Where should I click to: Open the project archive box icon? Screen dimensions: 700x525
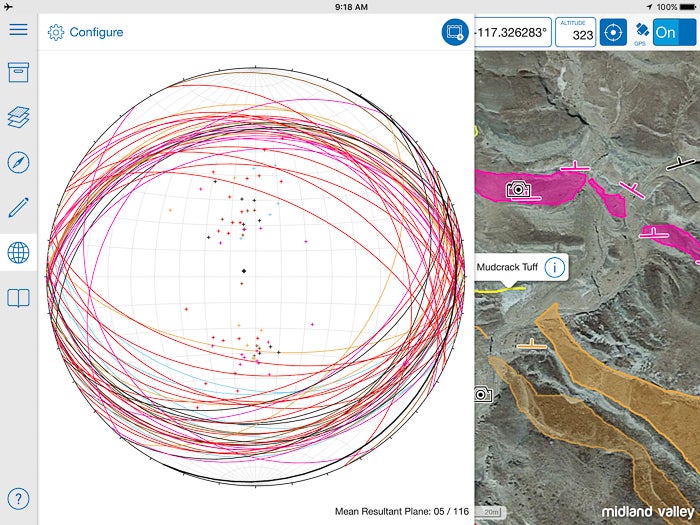click(18, 73)
